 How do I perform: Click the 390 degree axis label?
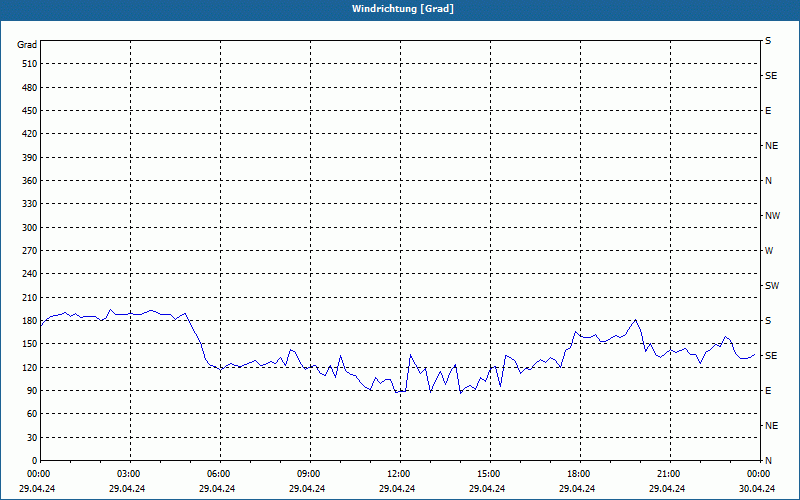pyautogui.click(x=30, y=158)
